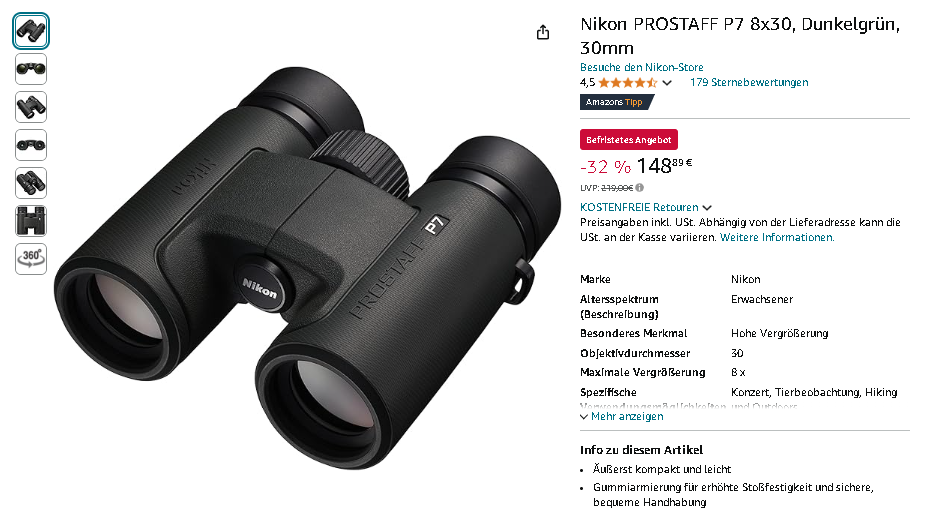
Task: Select the second front-view binocular thumbnail
Action: pos(31,69)
